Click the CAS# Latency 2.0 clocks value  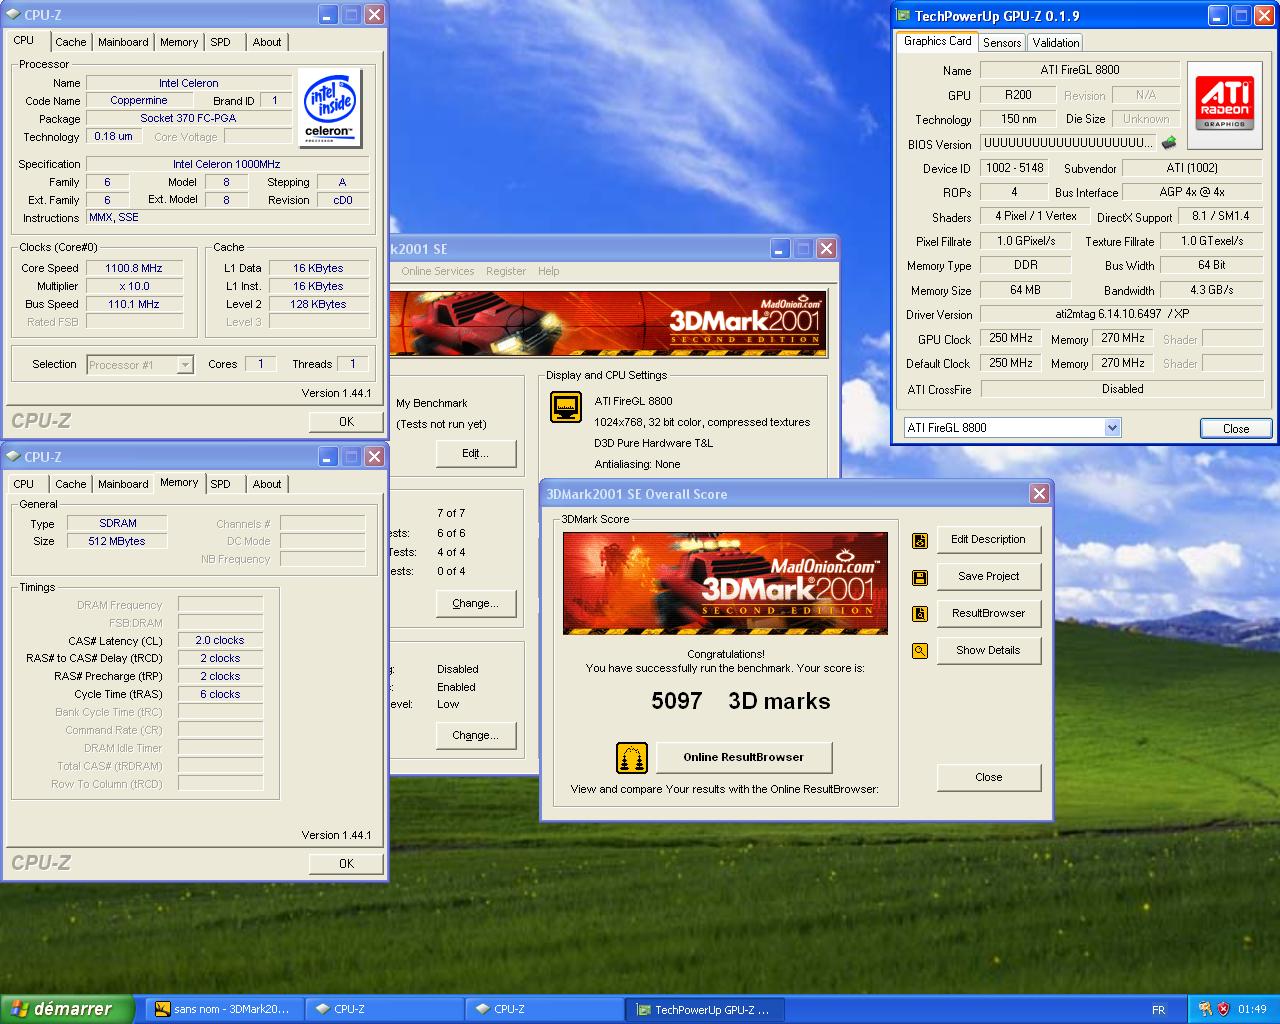pyautogui.click(x=220, y=640)
